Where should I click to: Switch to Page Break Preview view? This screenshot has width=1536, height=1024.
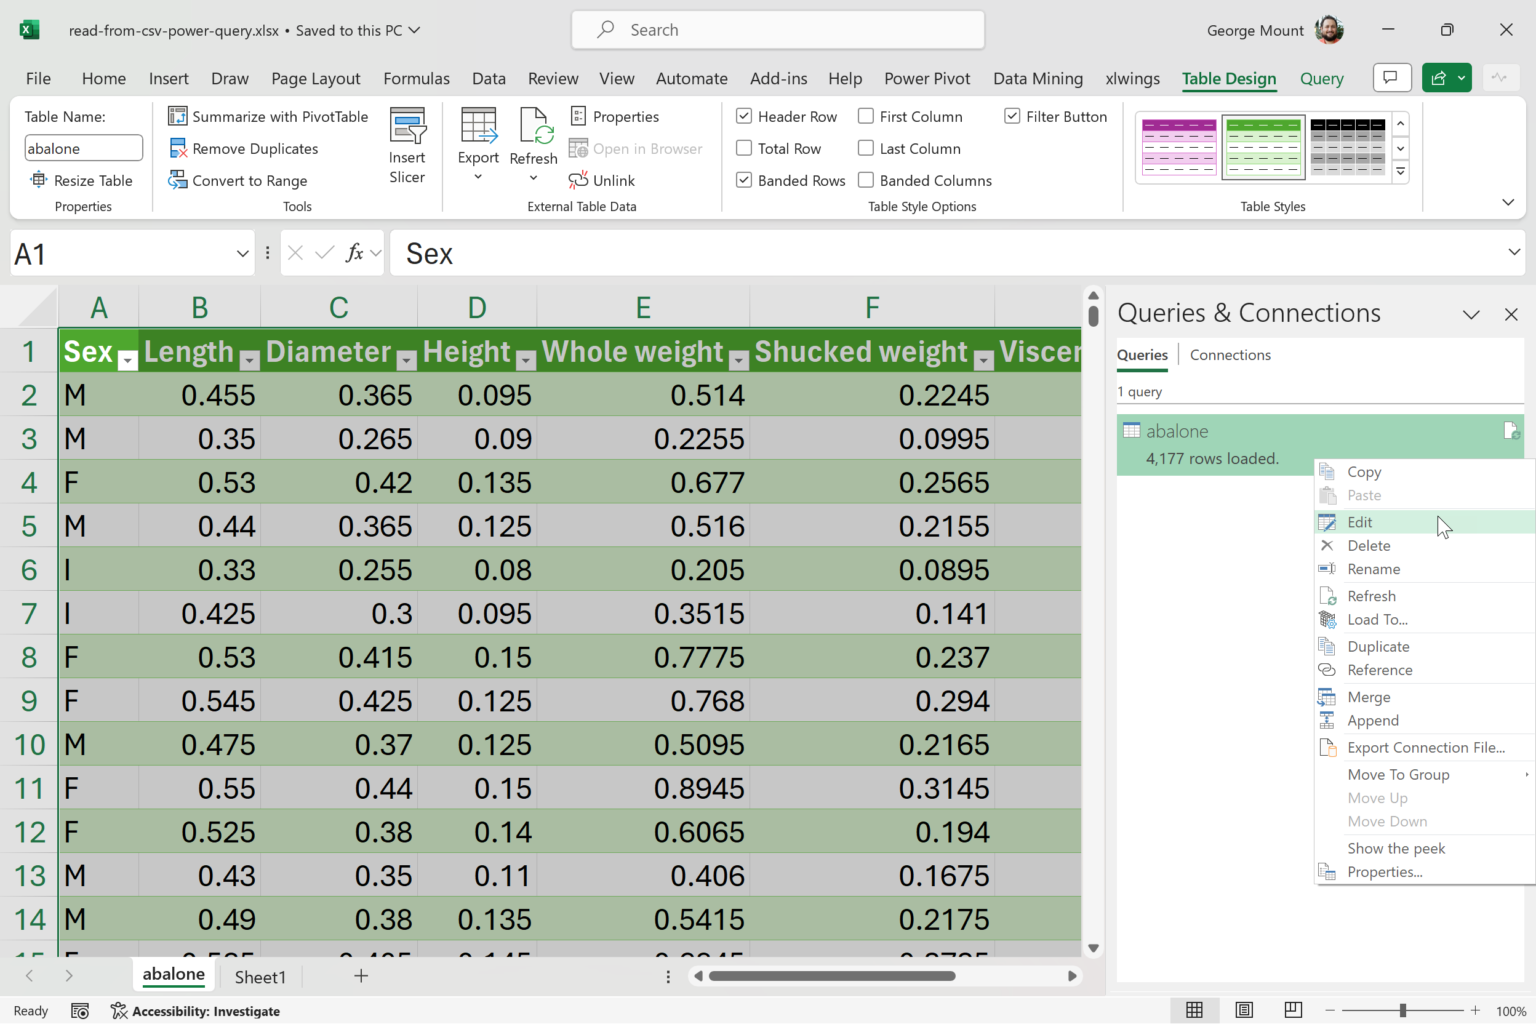tap(1293, 1010)
